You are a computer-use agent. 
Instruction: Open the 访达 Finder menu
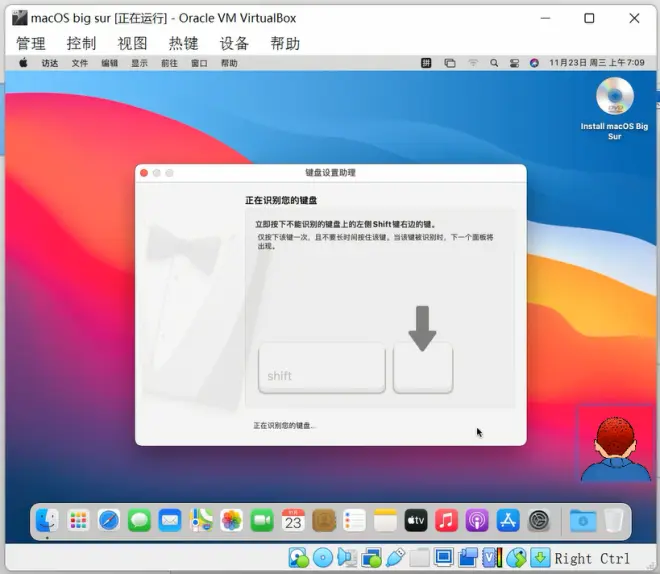pos(50,63)
